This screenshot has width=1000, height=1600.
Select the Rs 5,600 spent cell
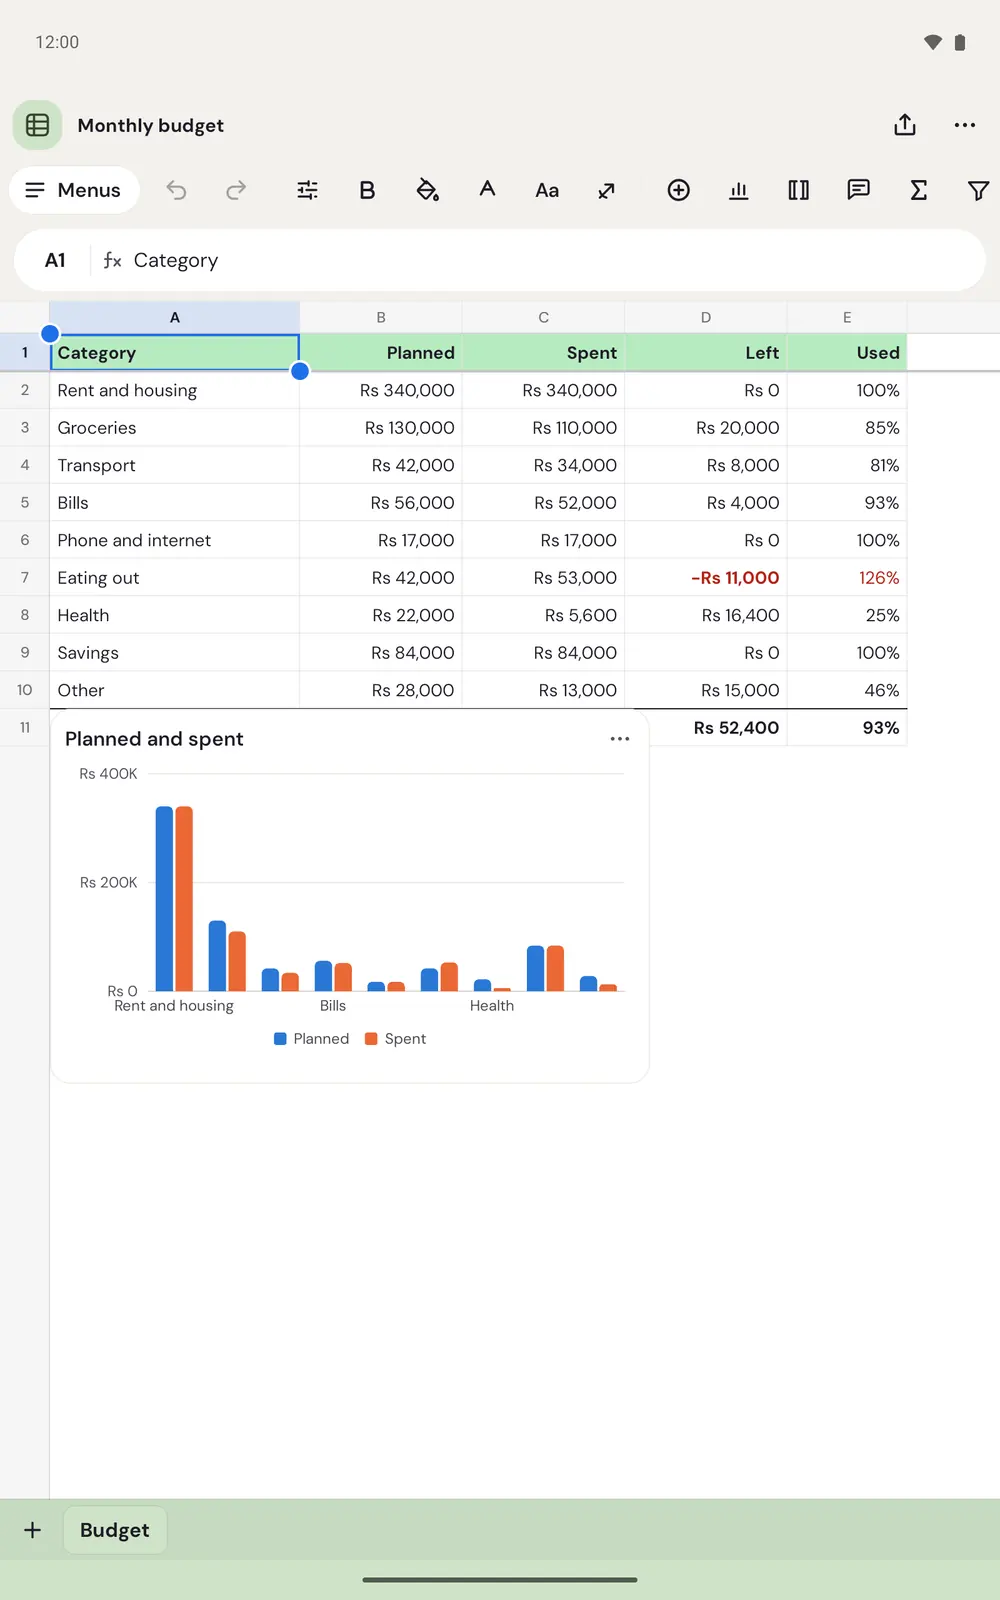[x=544, y=615]
